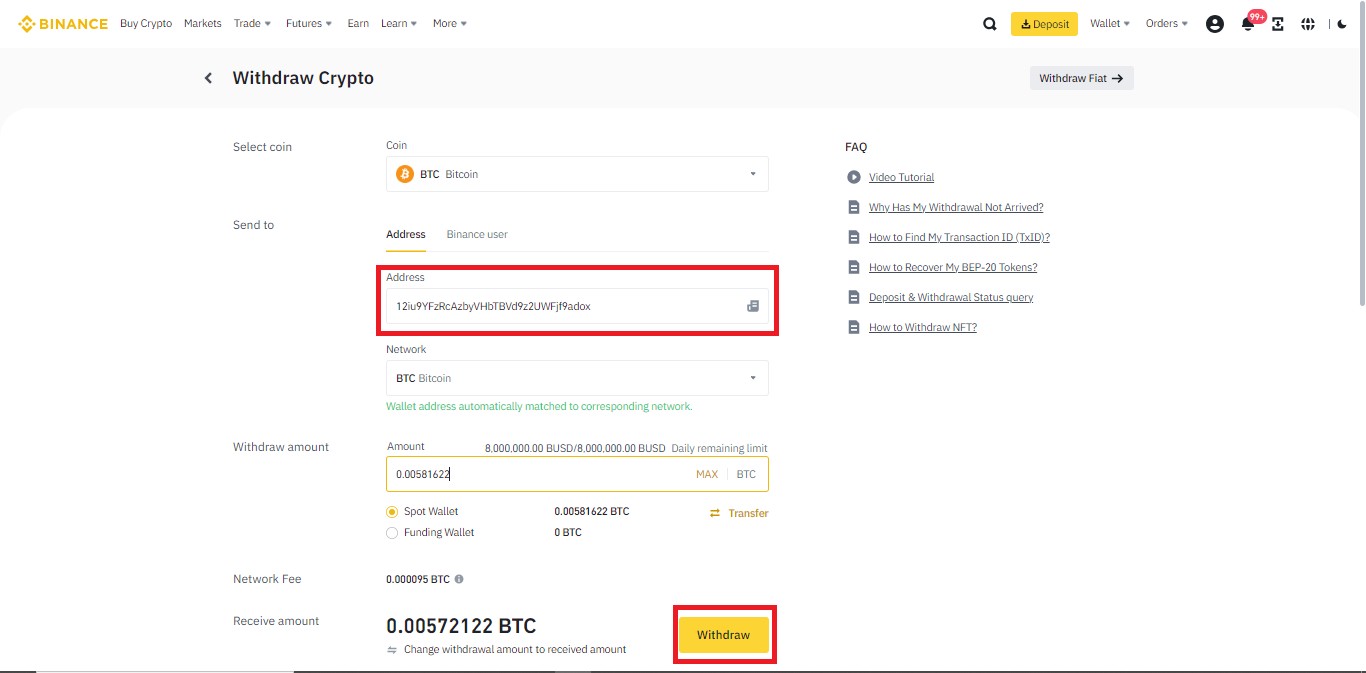Click the Video Tutorial play icon
Viewport: 1366px width, 673px height.
pos(854,177)
